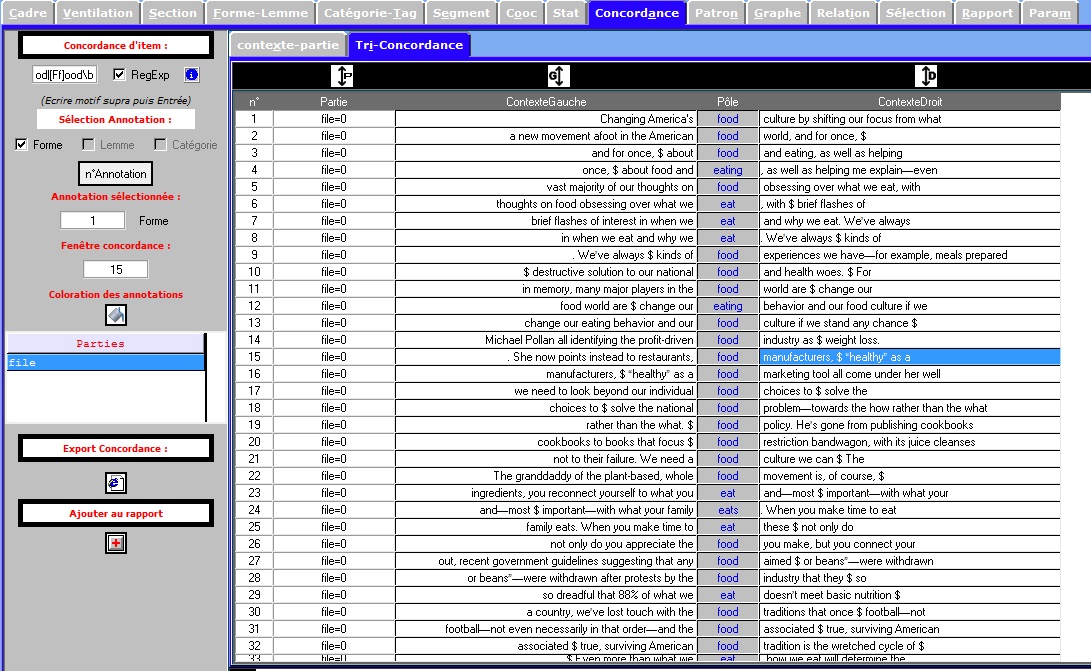Click the ContexteDroit column header
Image resolution: width=1091 pixels, height=671 pixels.
pos(909,102)
